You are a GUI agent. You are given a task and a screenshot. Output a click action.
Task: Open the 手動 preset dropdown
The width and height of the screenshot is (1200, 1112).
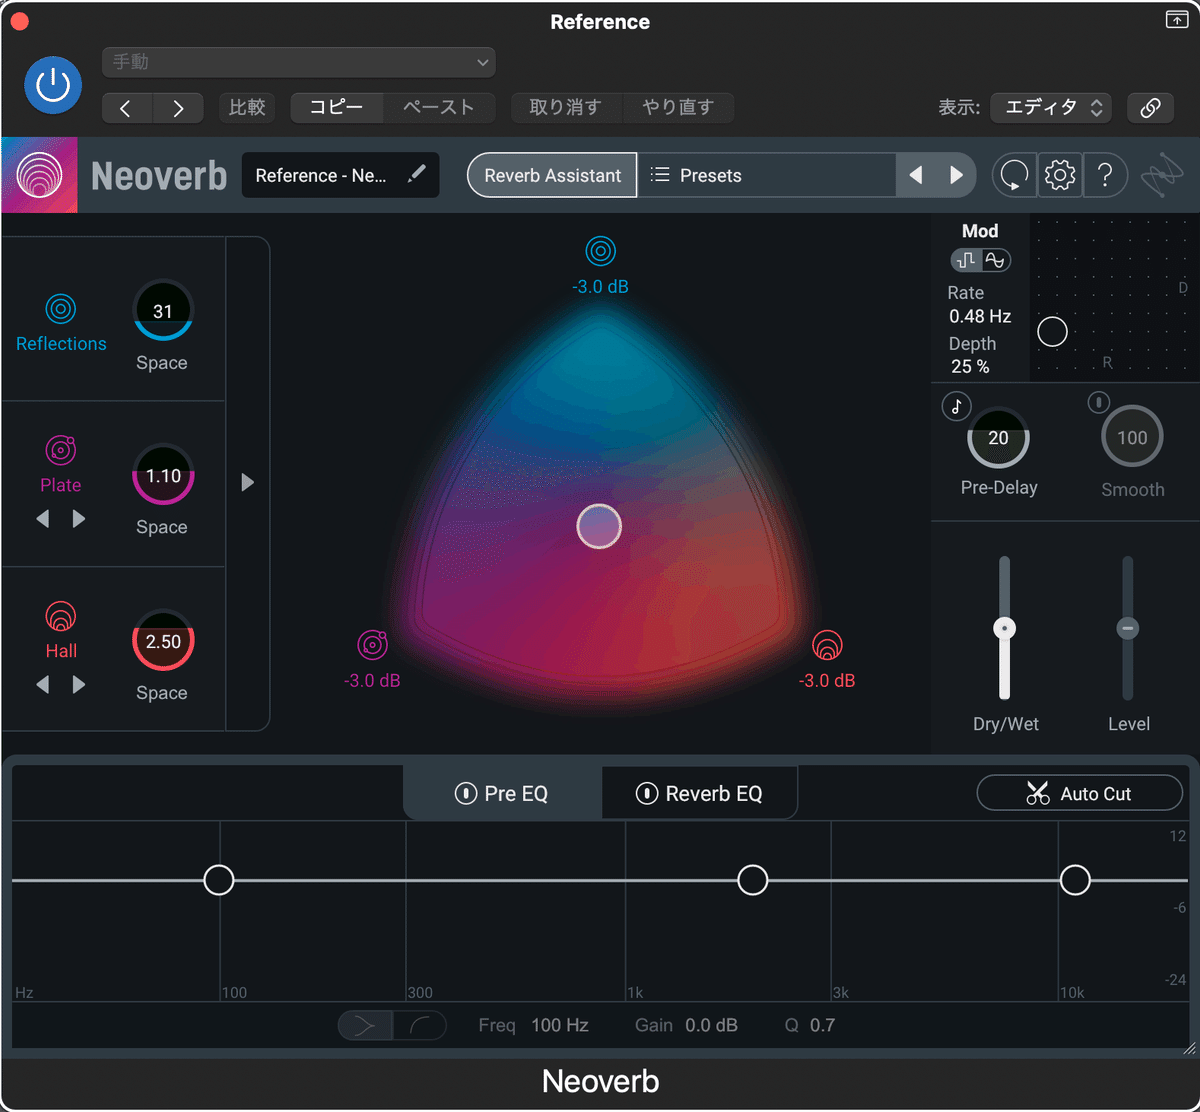pos(299,62)
